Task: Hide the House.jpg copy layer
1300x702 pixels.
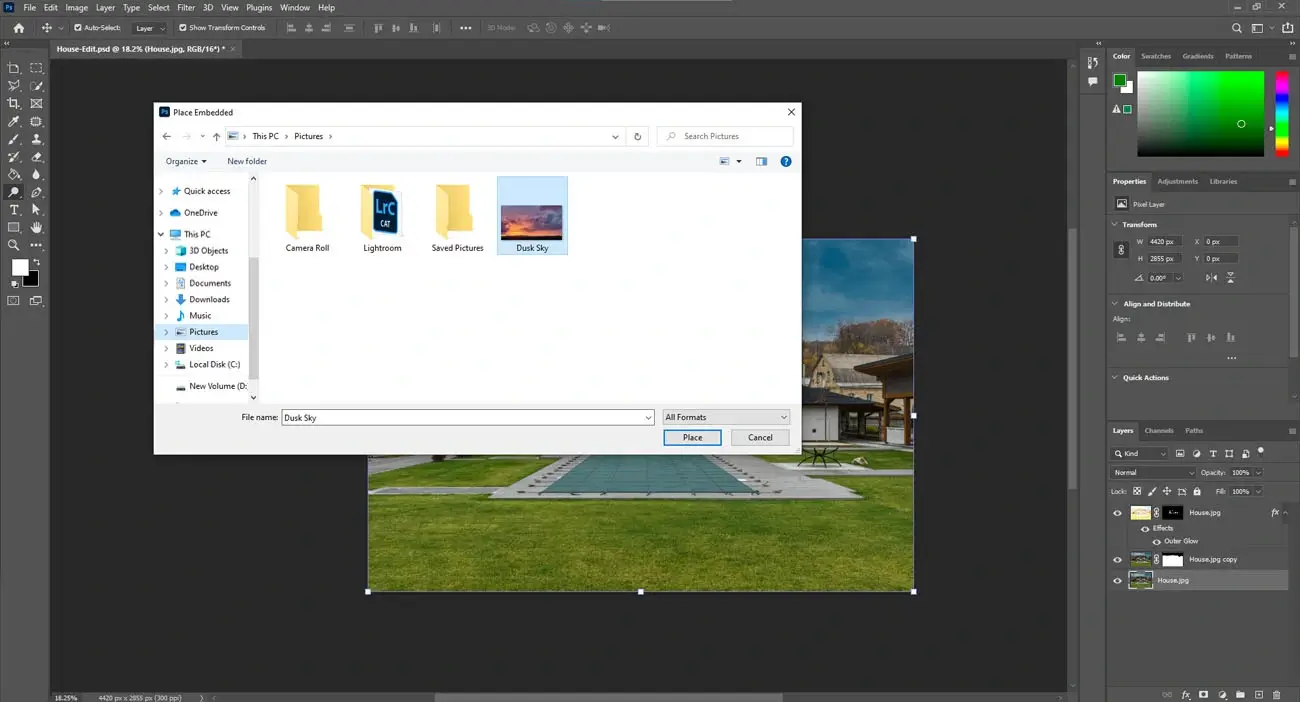Action: [1118, 559]
